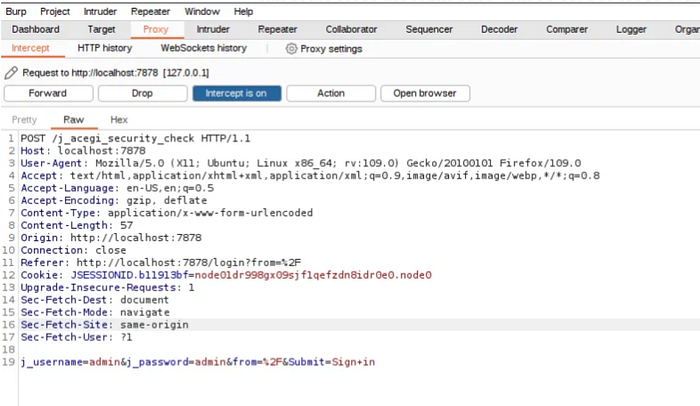Open Proxy settings gear icon
The height and width of the screenshot is (406, 700).
pos(291,49)
